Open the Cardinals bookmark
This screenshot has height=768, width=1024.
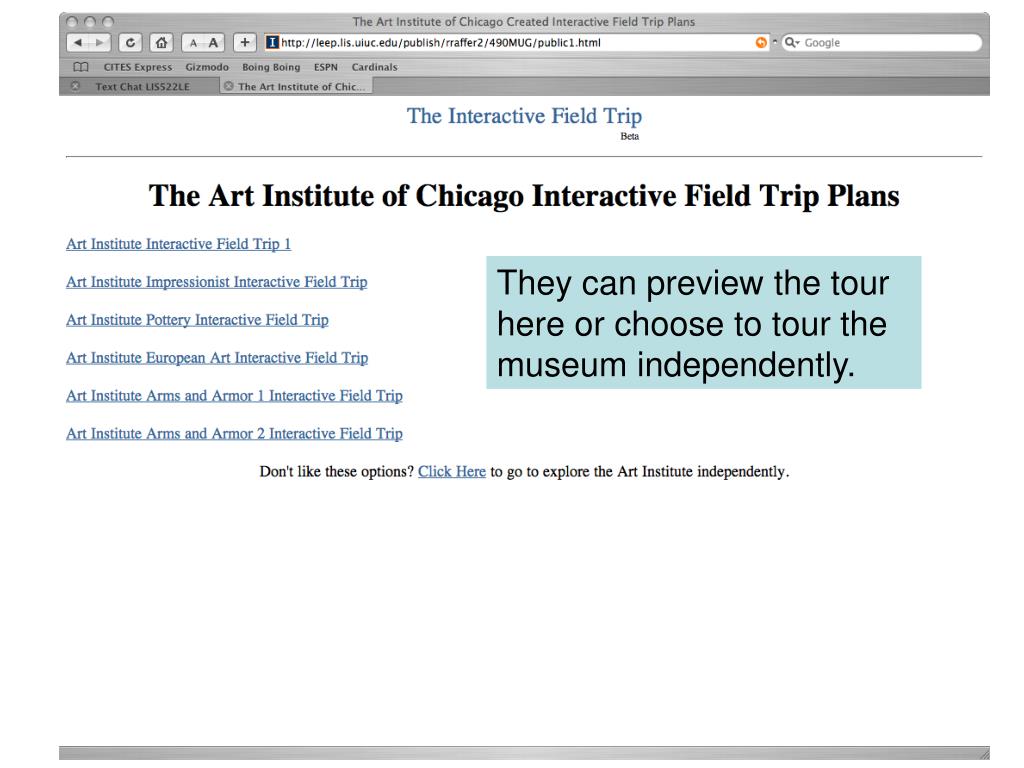[x=374, y=67]
